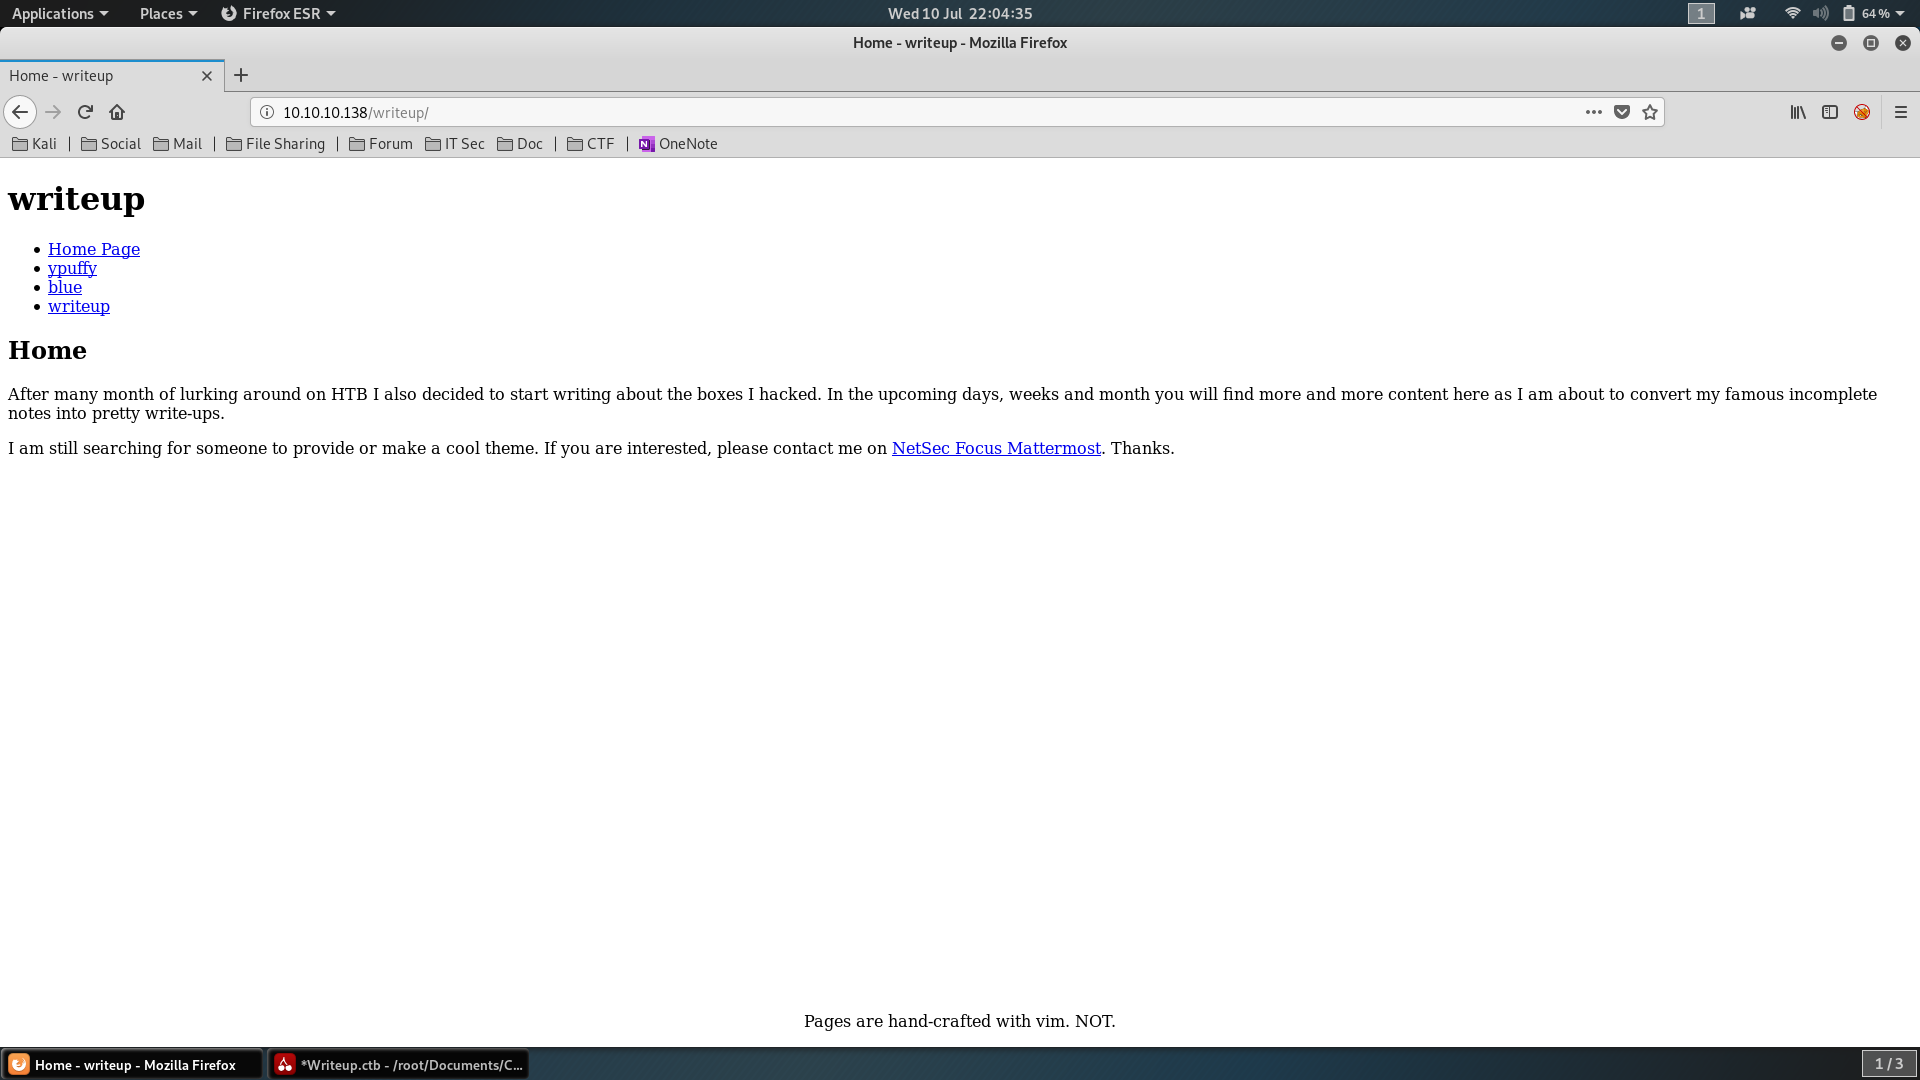The height and width of the screenshot is (1080, 1920).
Task: Open the Library icon in toolbar
Action: click(x=1798, y=112)
